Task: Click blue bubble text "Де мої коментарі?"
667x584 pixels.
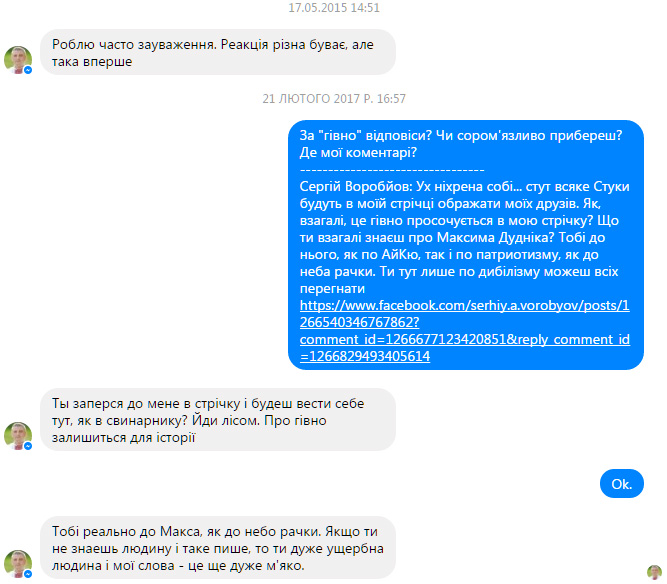Action: click(x=358, y=152)
